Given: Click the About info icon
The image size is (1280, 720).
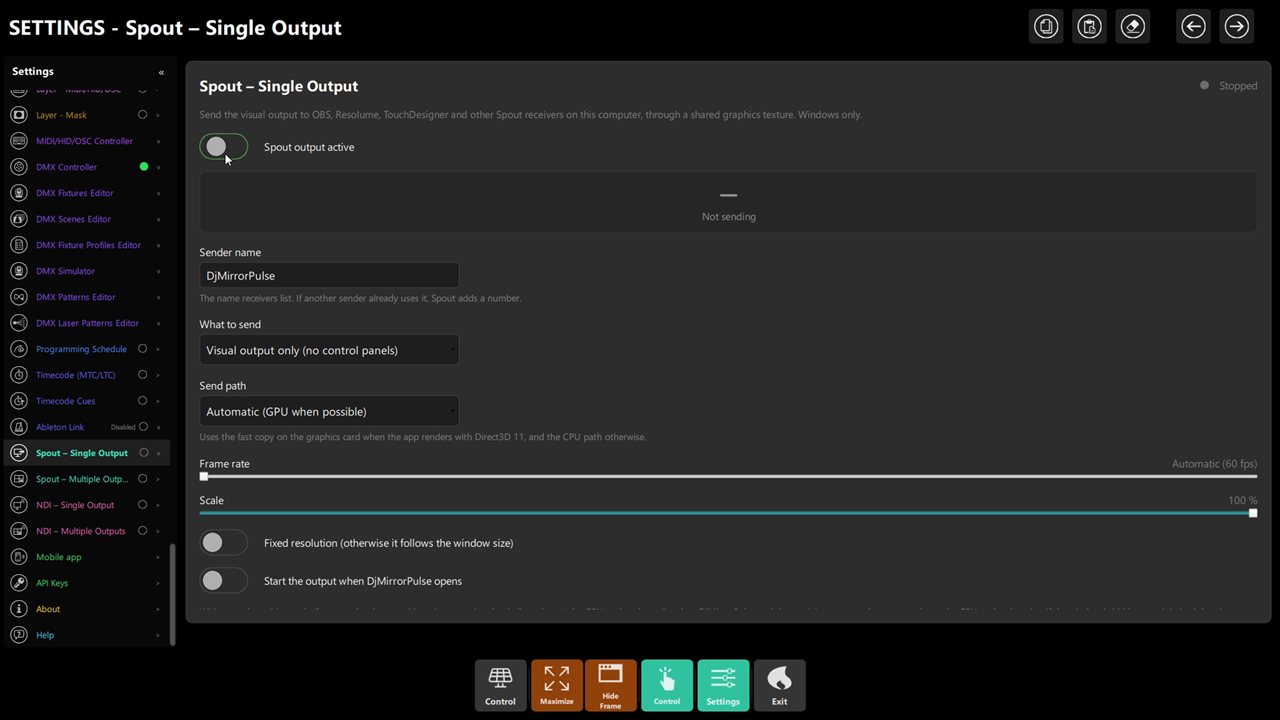Looking at the screenshot, I should coord(18,609).
